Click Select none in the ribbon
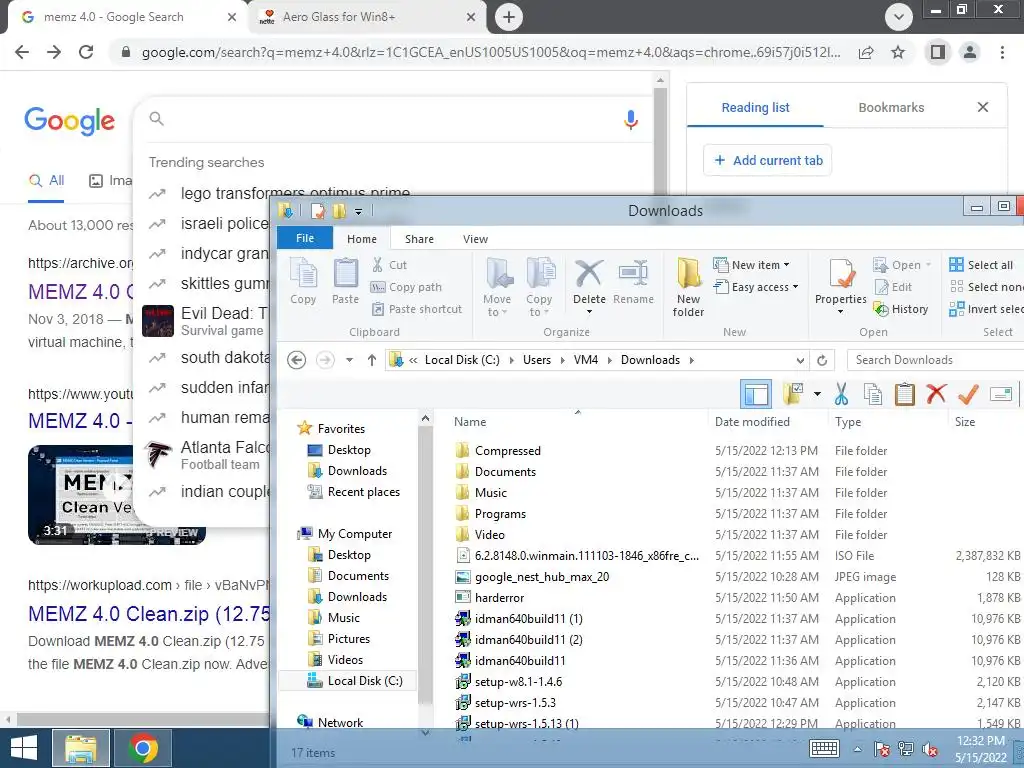Image resolution: width=1024 pixels, height=768 pixels. [x=987, y=287]
